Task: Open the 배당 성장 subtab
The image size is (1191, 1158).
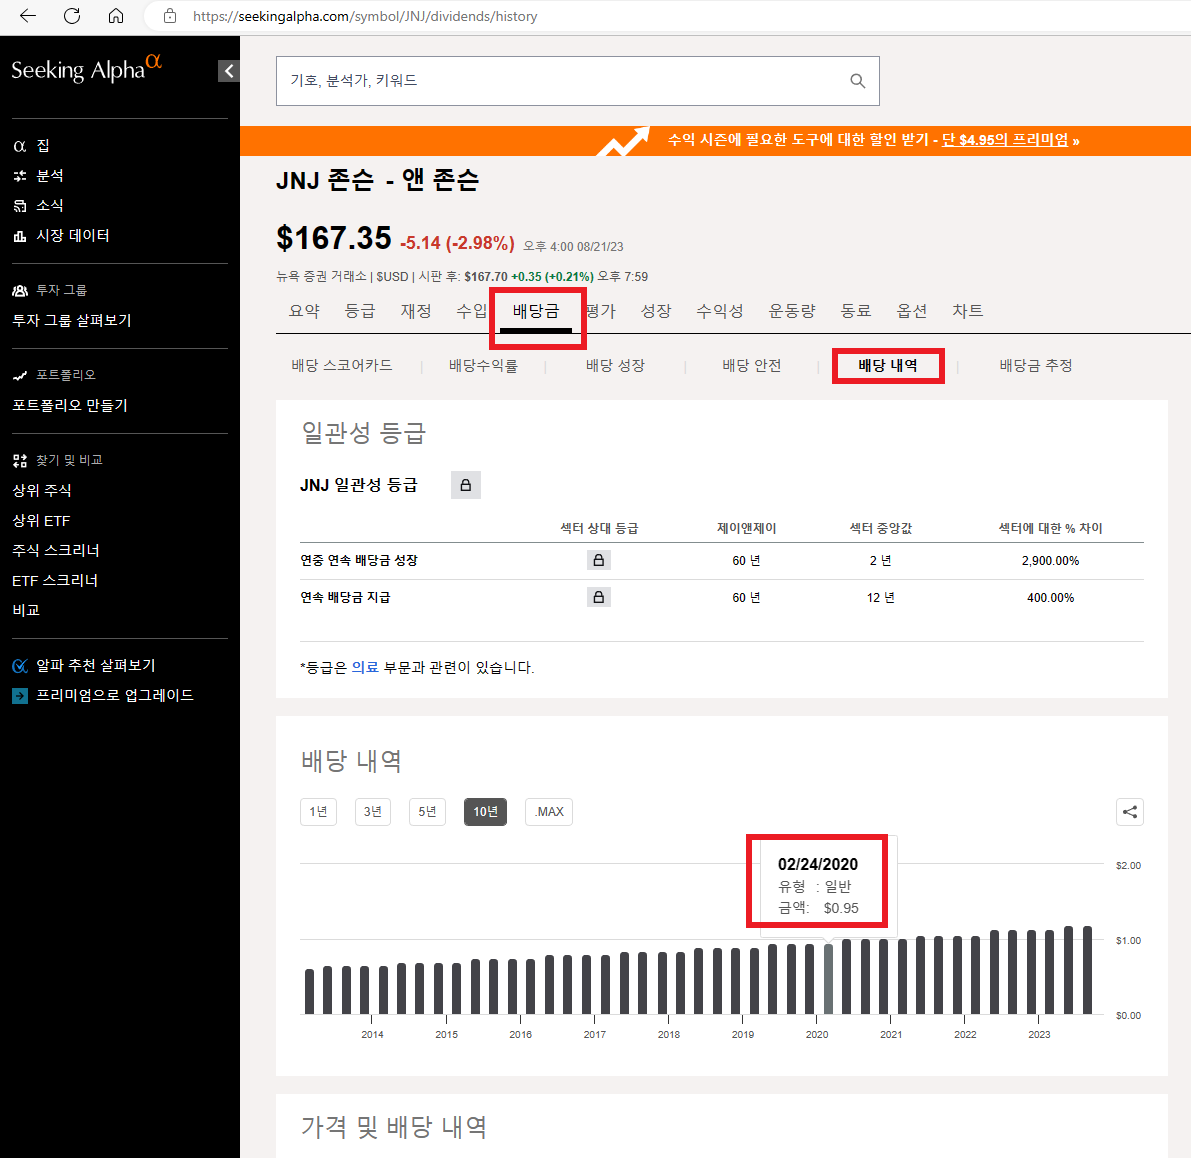Action: click(615, 365)
